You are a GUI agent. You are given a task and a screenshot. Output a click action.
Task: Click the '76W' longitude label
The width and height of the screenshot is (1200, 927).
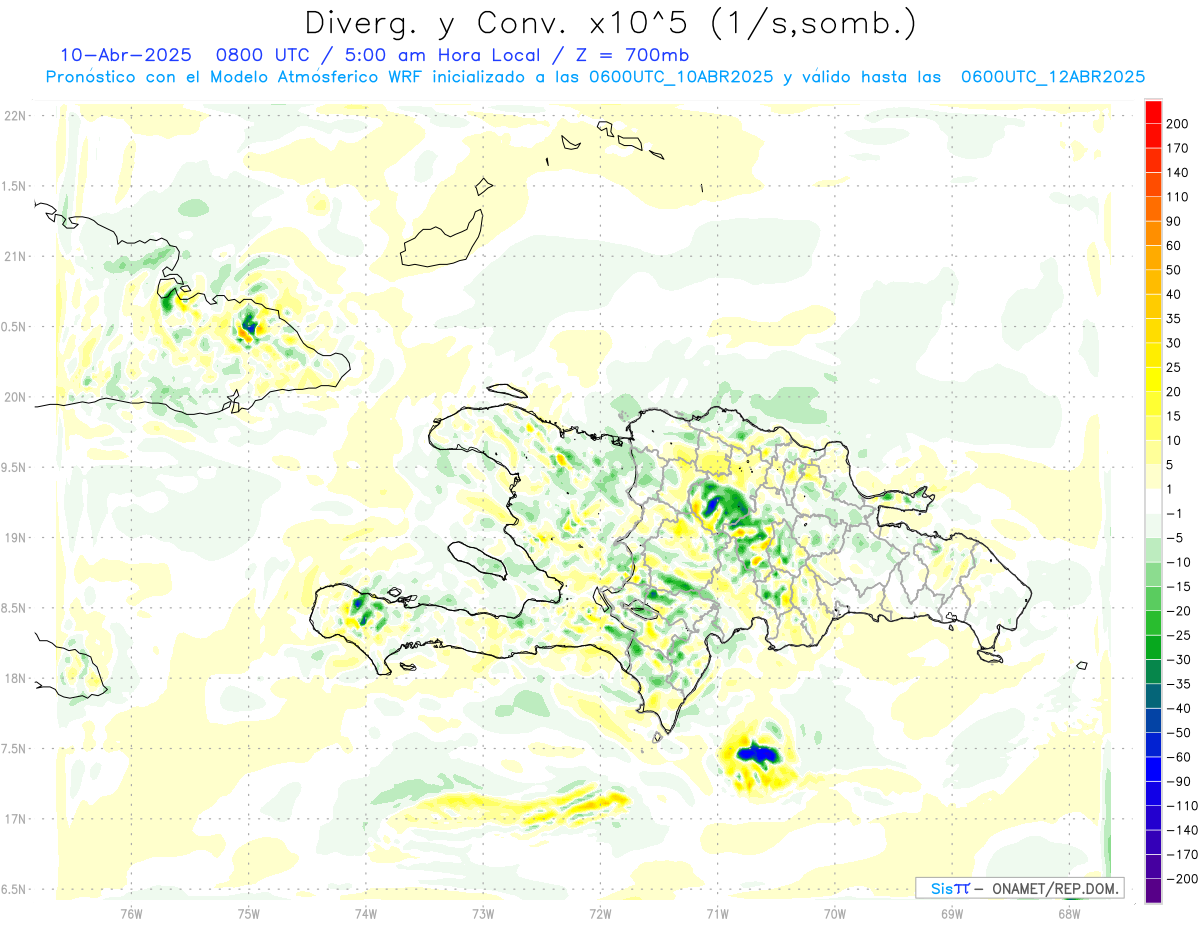[x=131, y=913]
